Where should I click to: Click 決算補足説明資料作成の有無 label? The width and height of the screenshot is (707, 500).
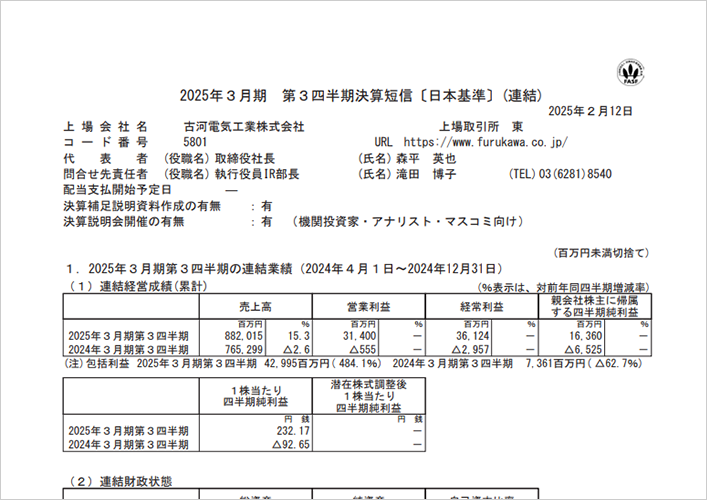coord(142,206)
